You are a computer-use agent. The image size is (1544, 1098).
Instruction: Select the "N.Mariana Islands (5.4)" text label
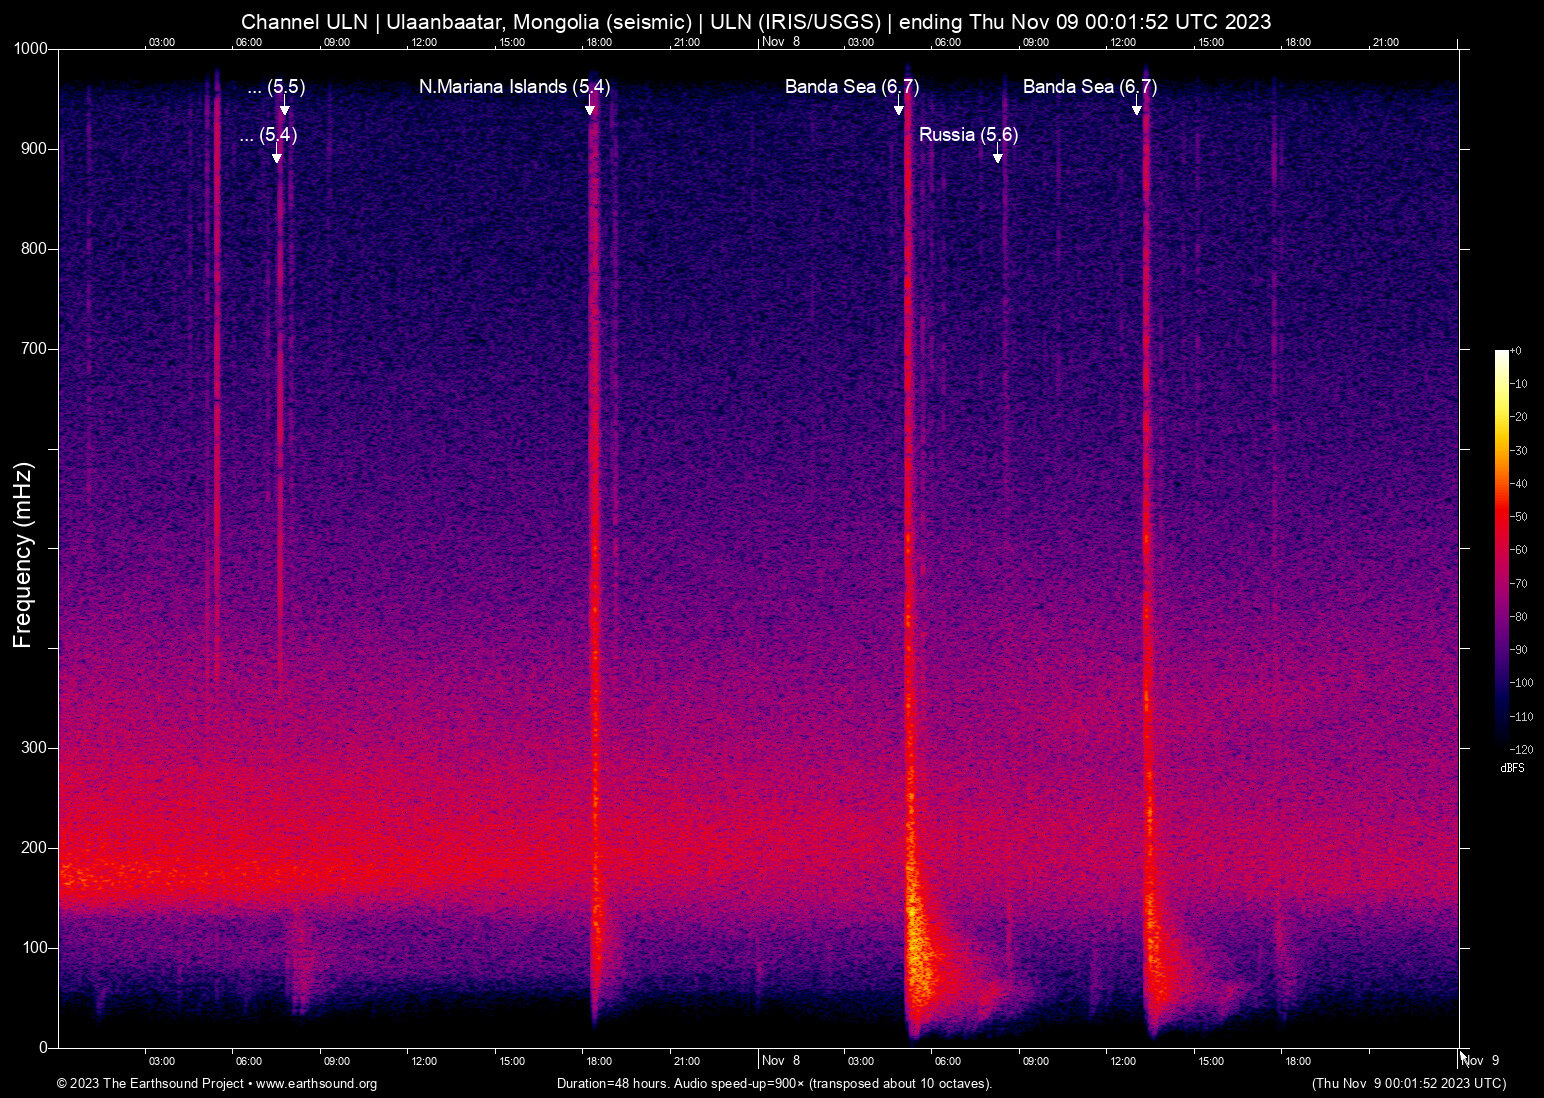click(514, 87)
